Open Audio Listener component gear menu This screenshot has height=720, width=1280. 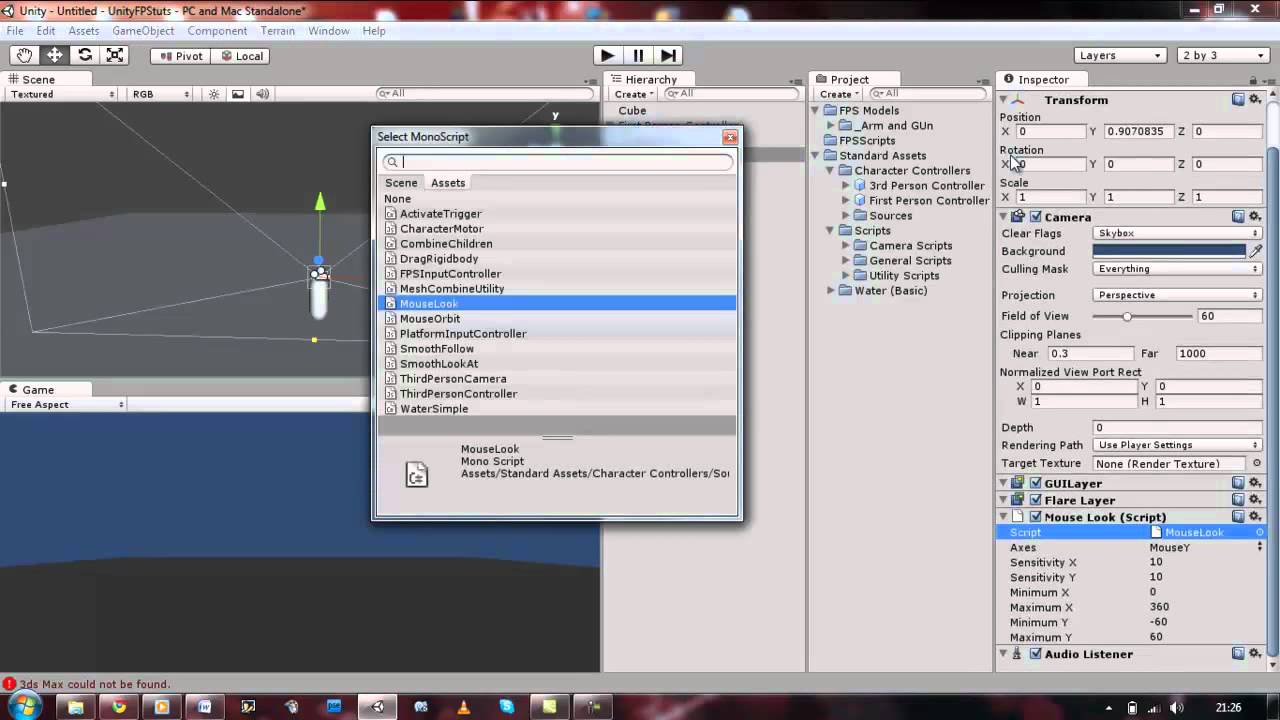tap(1255, 654)
